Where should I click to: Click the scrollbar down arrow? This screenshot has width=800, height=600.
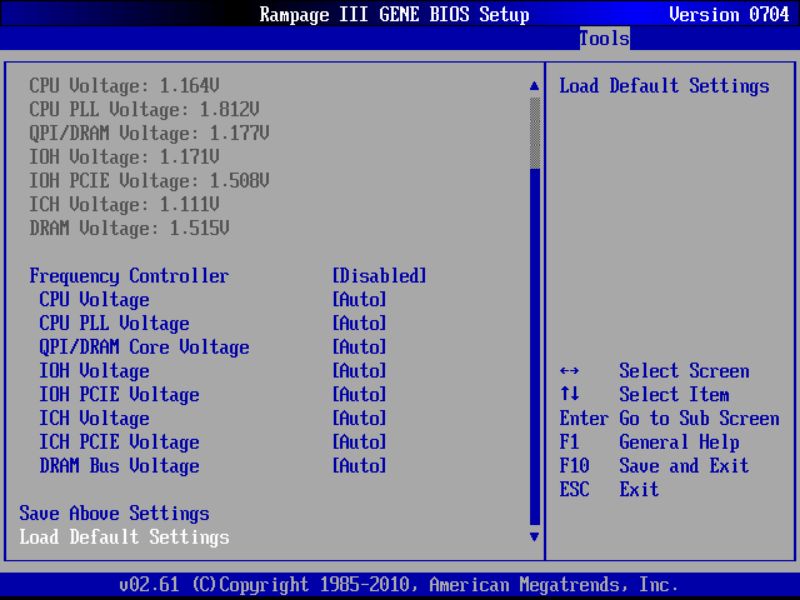click(534, 537)
